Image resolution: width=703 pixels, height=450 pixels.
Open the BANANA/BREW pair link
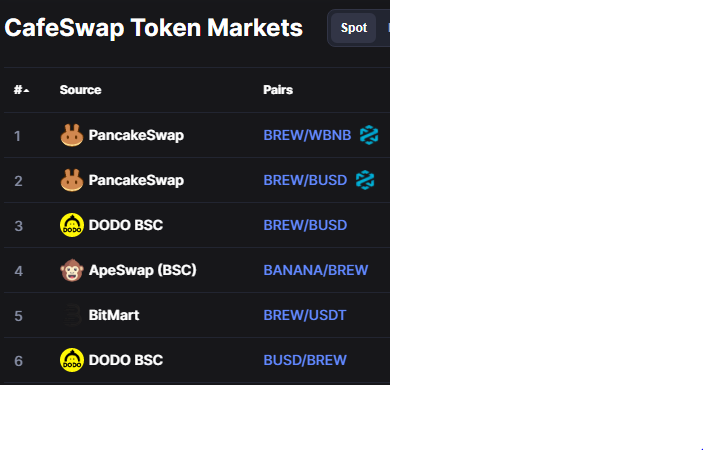click(x=316, y=270)
